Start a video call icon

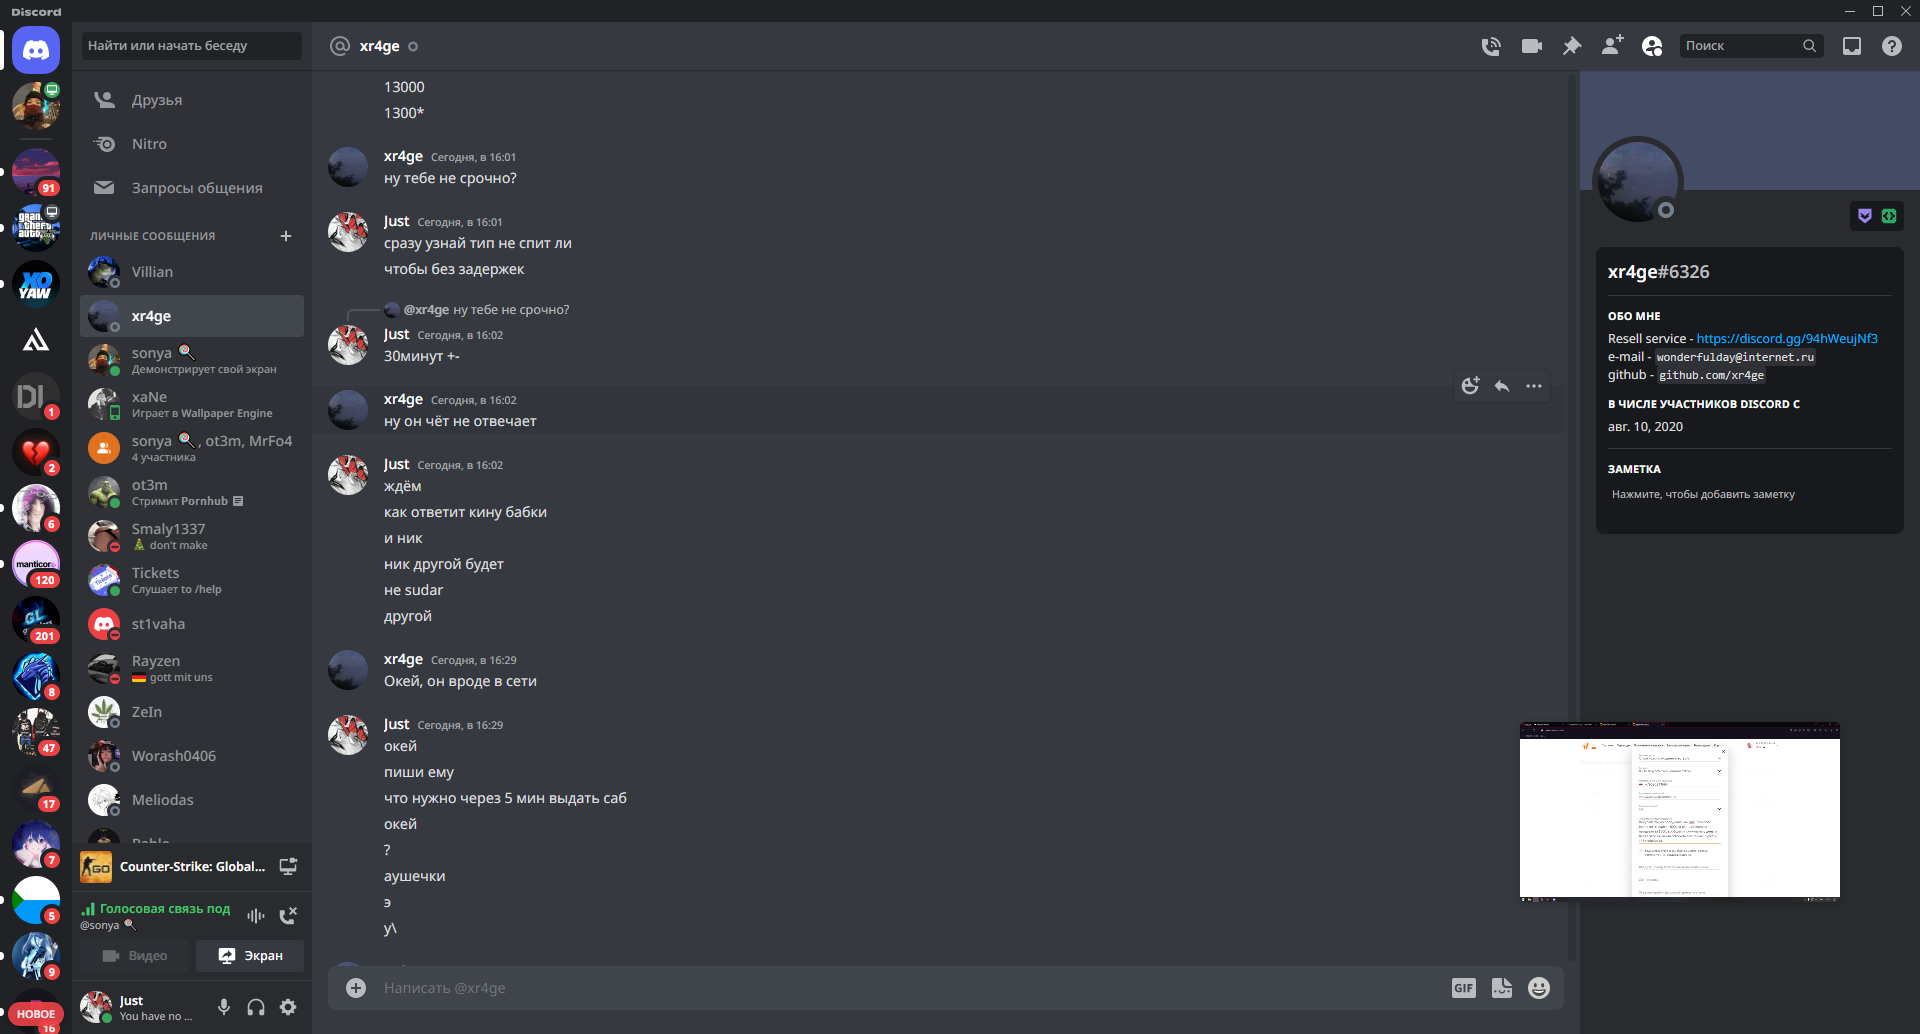point(1532,46)
